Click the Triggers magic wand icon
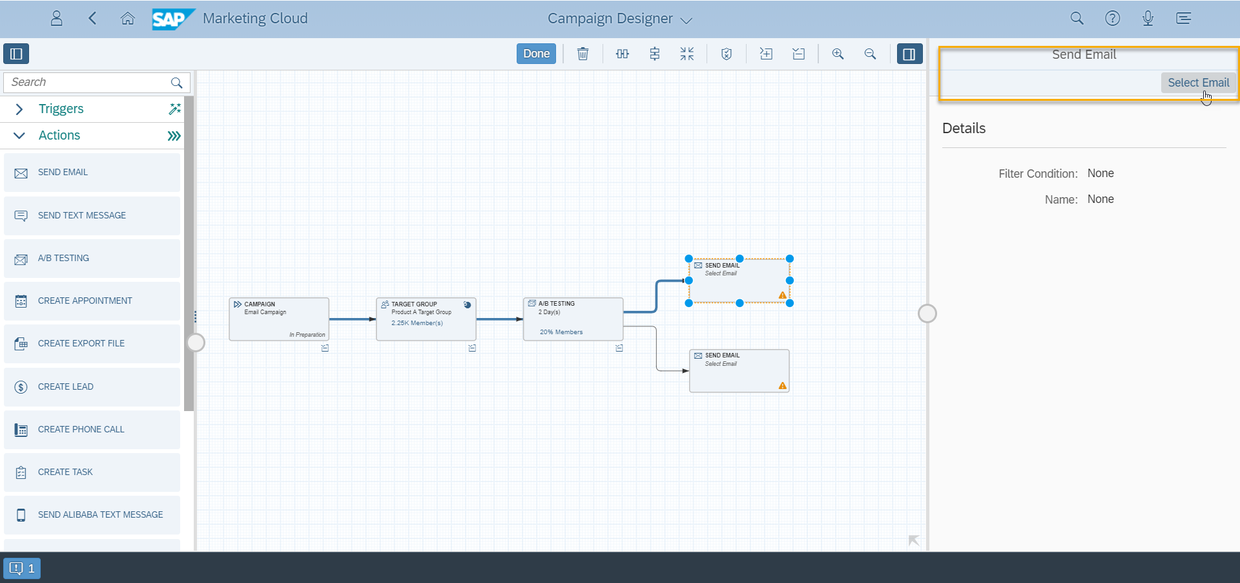The width and height of the screenshot is (1240, 583). [x=175, y=109]
